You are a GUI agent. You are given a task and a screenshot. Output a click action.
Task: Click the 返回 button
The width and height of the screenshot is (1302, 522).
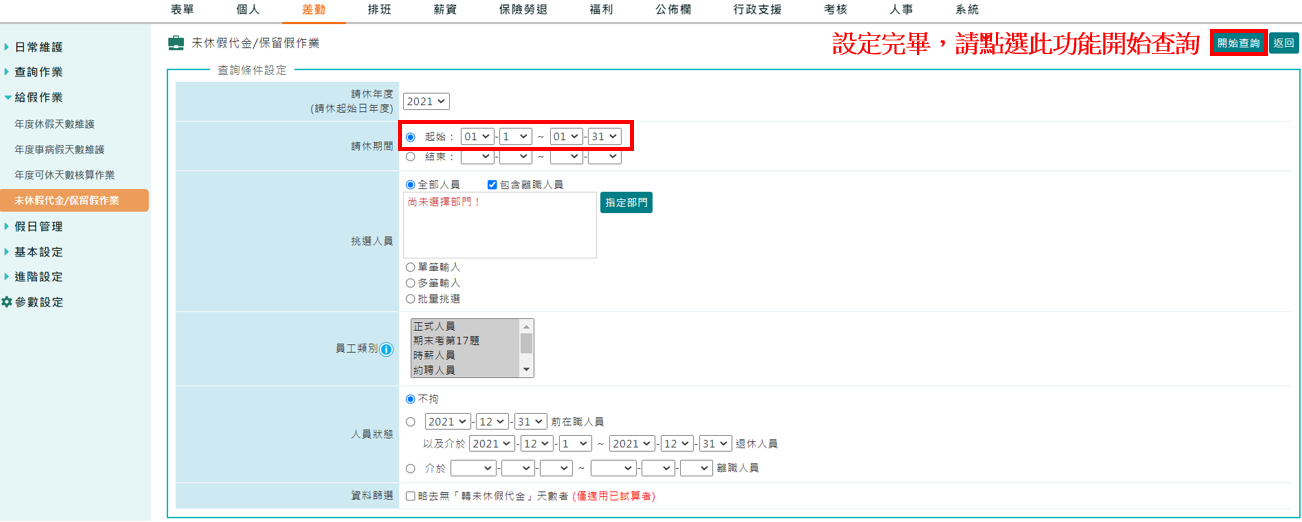1283,43
